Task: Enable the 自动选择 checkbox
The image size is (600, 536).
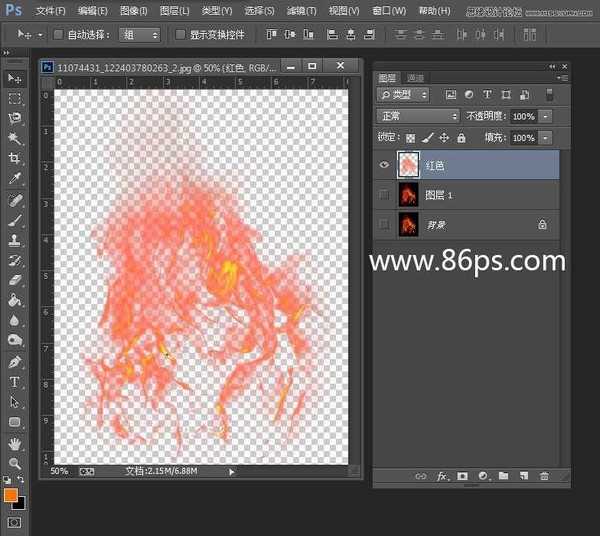Action: click(58, 34)
